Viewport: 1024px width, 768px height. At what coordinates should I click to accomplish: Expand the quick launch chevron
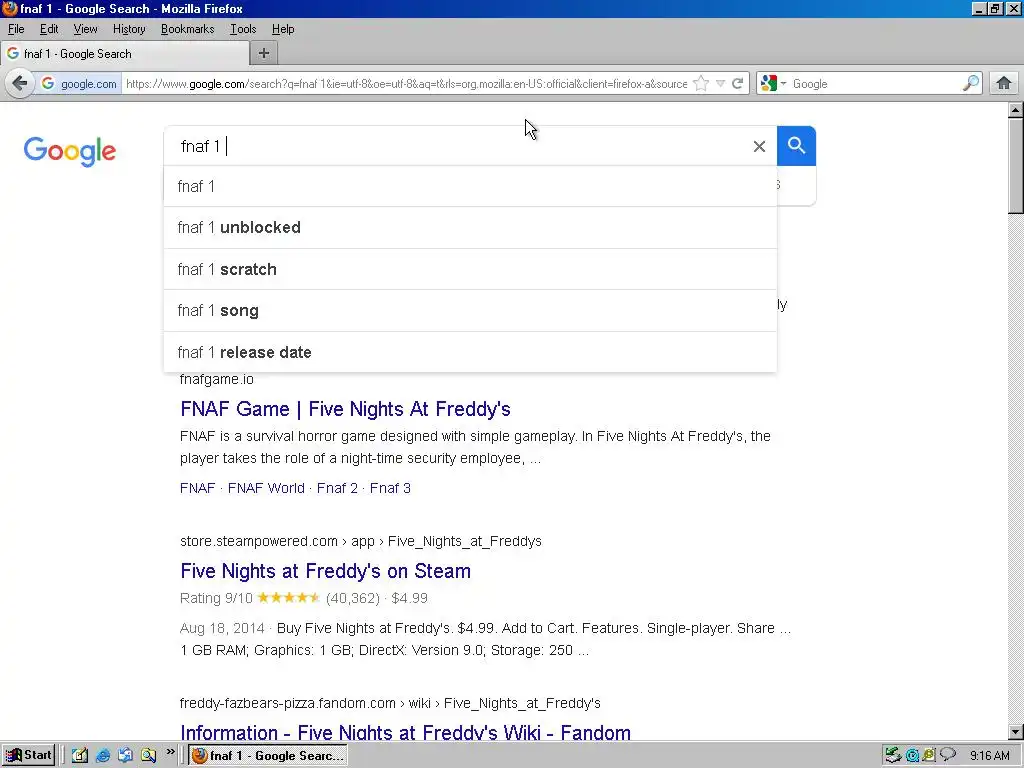pyautogui.click(x=170, y=752)
